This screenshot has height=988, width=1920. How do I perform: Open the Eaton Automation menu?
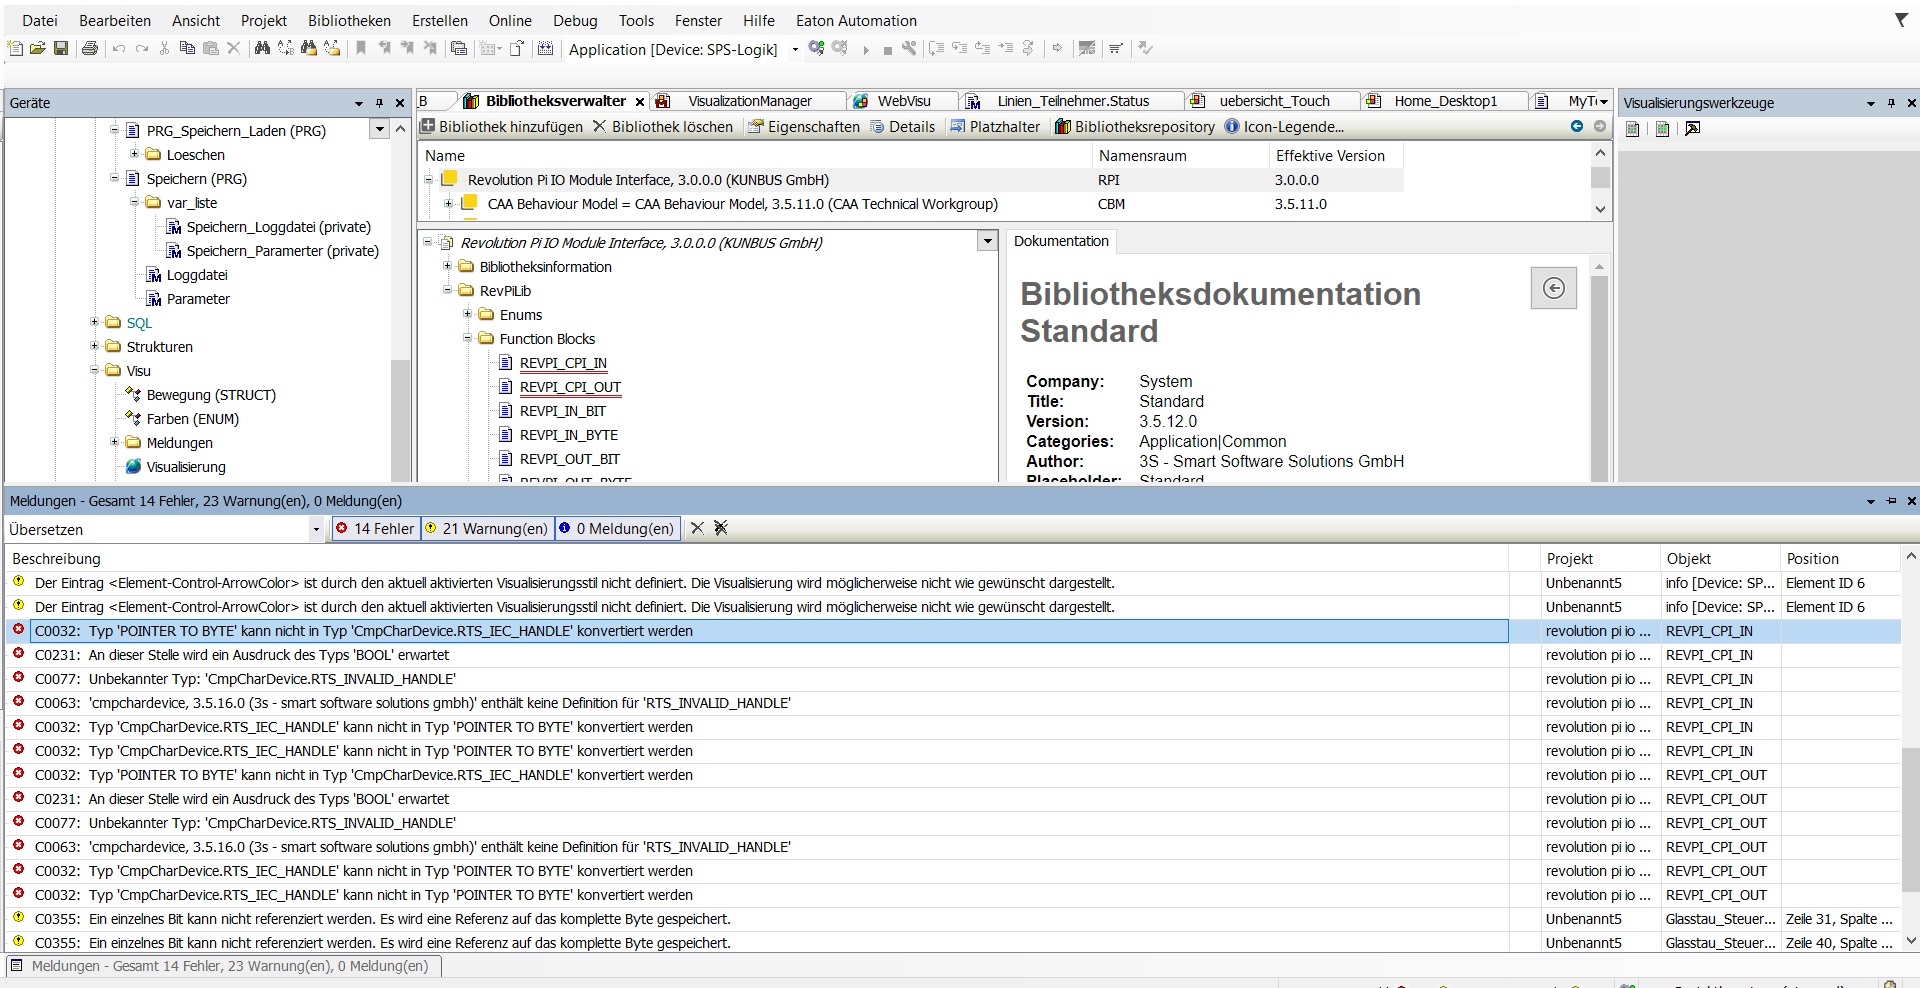pos(856,20)
